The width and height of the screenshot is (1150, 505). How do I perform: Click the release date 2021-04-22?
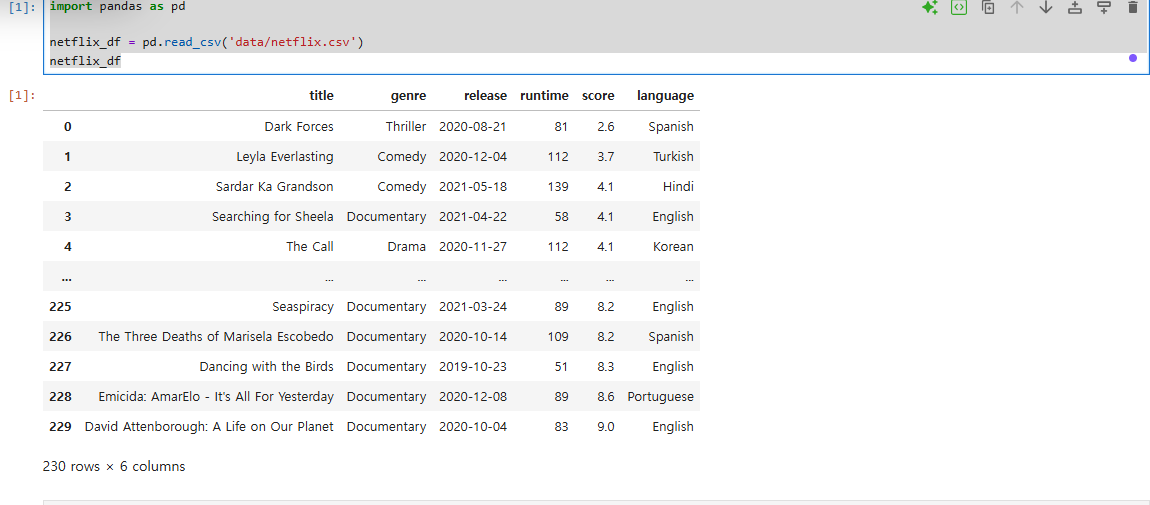[473, 217]
